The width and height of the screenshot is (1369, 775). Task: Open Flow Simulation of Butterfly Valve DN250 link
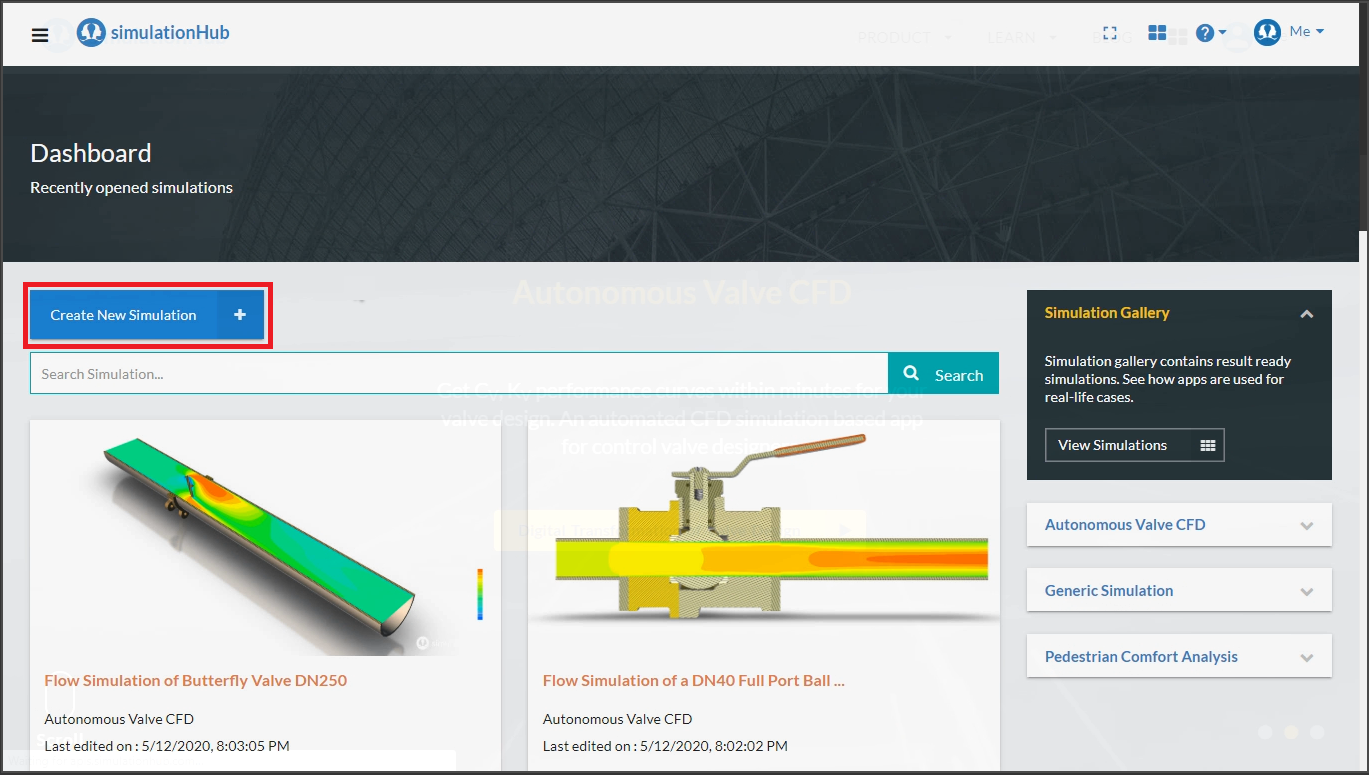(196, 680)
